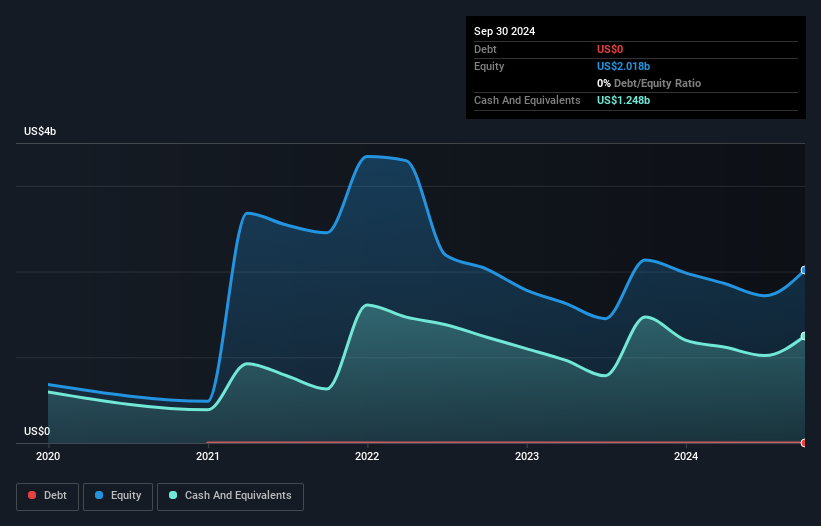821x526 pixels.
Task: Click the 0% Debt/Equity Ratio text
Action: (649, 83)
